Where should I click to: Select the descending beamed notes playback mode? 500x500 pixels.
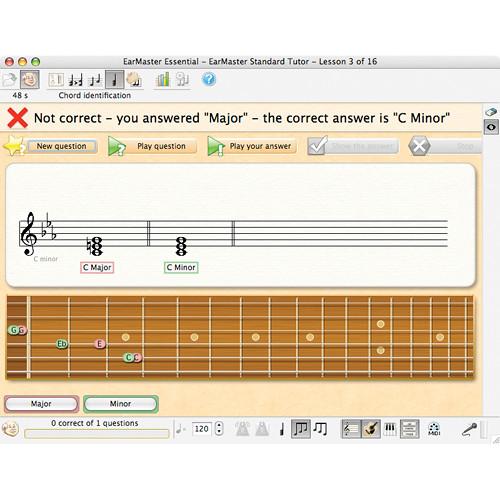point(321,429)
